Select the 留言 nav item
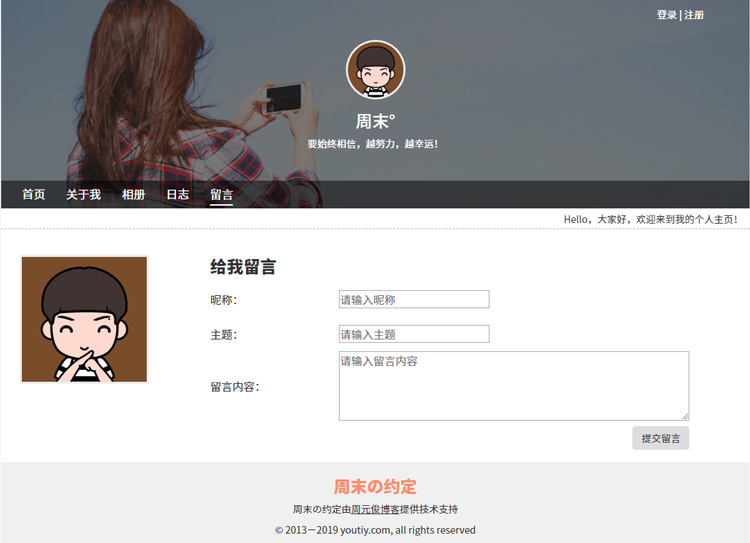The image size is (750, 543). click(221, 195)
